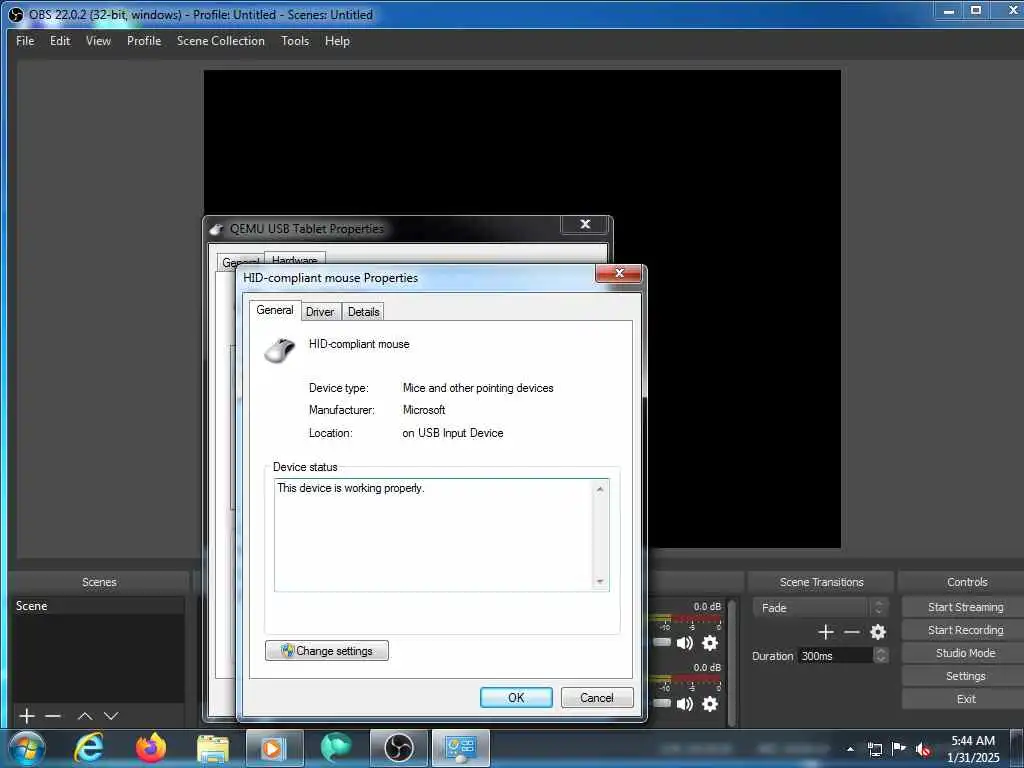Click Start Streaming

pyautogui.click(x=965, y=607)
